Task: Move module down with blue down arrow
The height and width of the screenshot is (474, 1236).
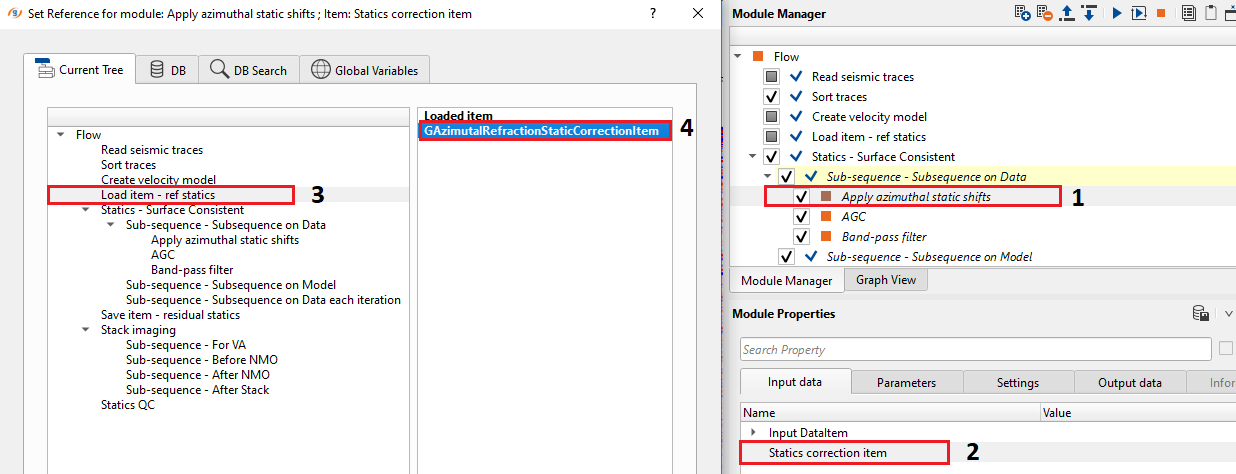Action: pos(1089,13)
